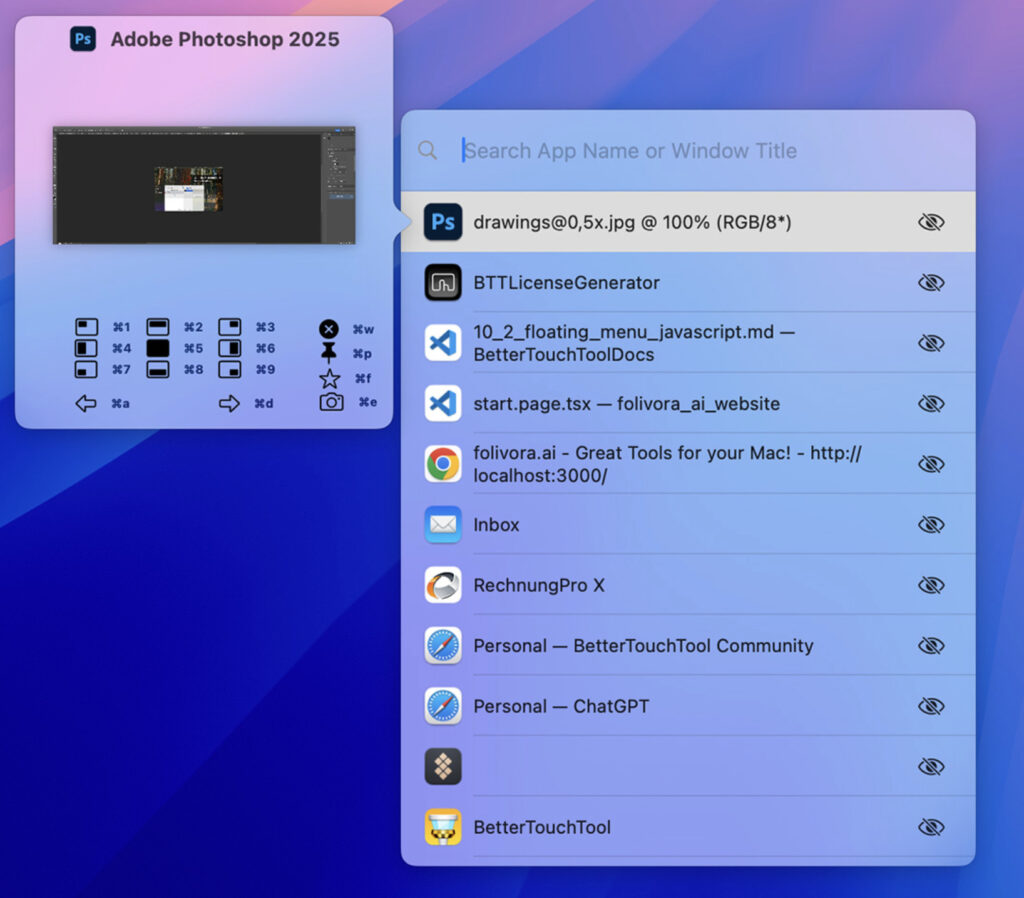Hide the Inbox window

coord(931,524)
